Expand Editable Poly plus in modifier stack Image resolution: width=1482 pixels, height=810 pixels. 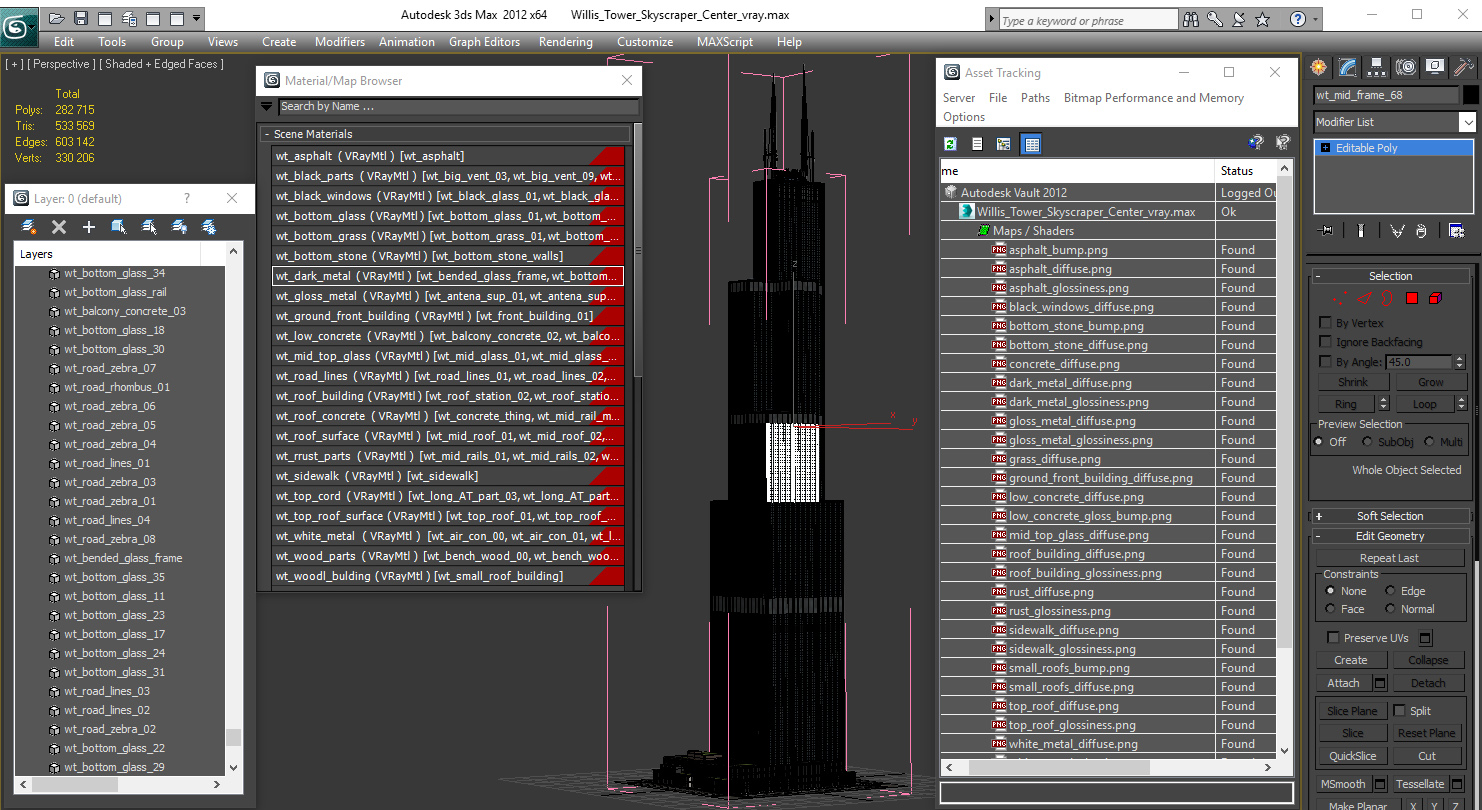pyautogui.click(x=1326, y=148)
